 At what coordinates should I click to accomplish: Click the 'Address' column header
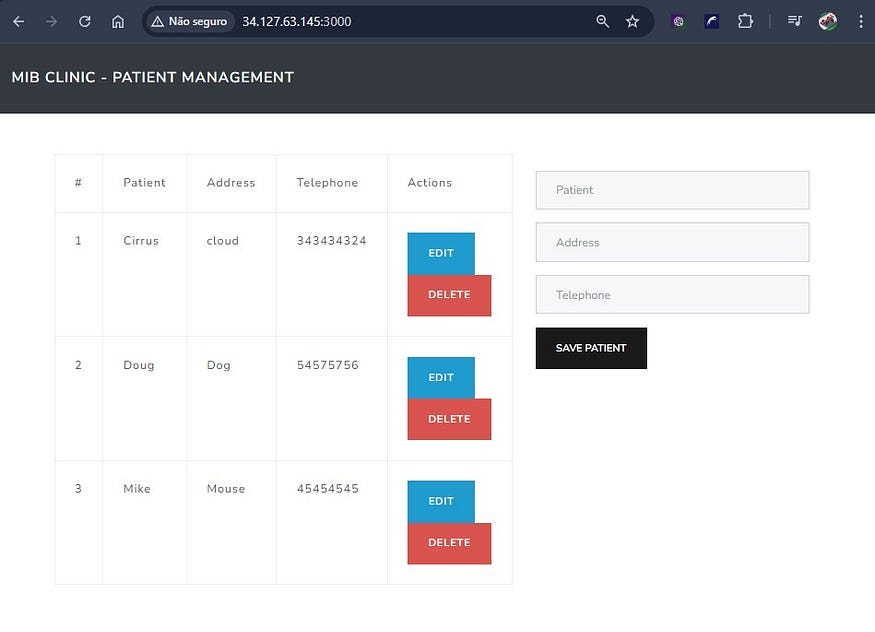coord(231,182)
